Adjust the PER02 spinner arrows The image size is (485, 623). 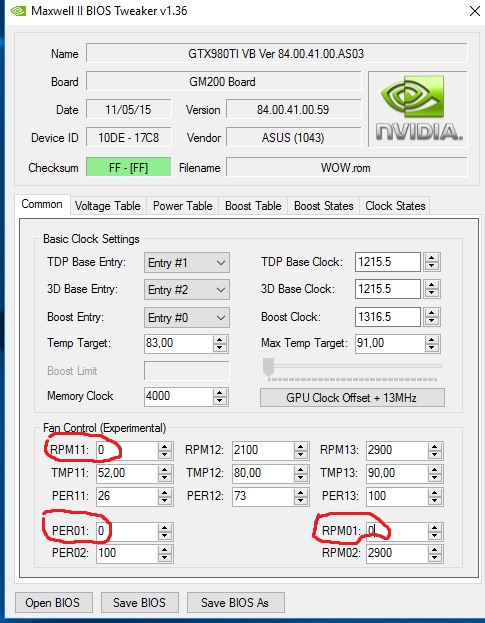point(165,554)
